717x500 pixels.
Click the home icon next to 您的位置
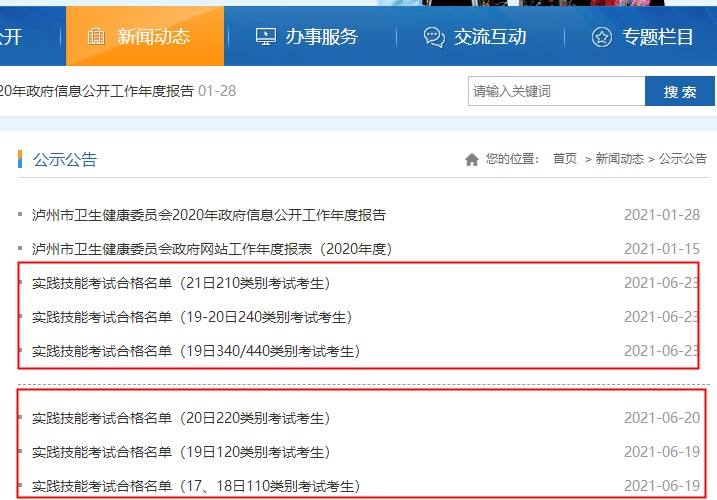click(472, 159)
